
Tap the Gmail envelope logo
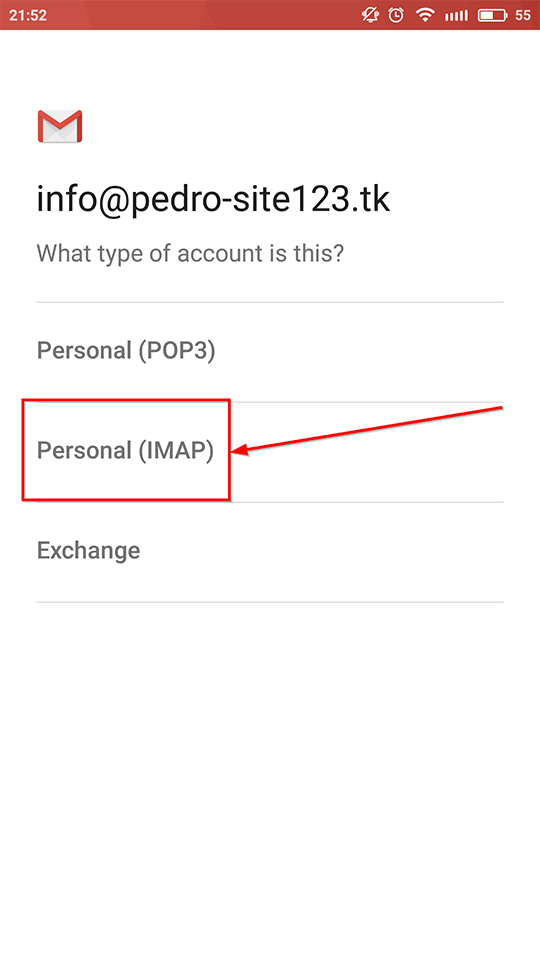[x=59, y=127]
